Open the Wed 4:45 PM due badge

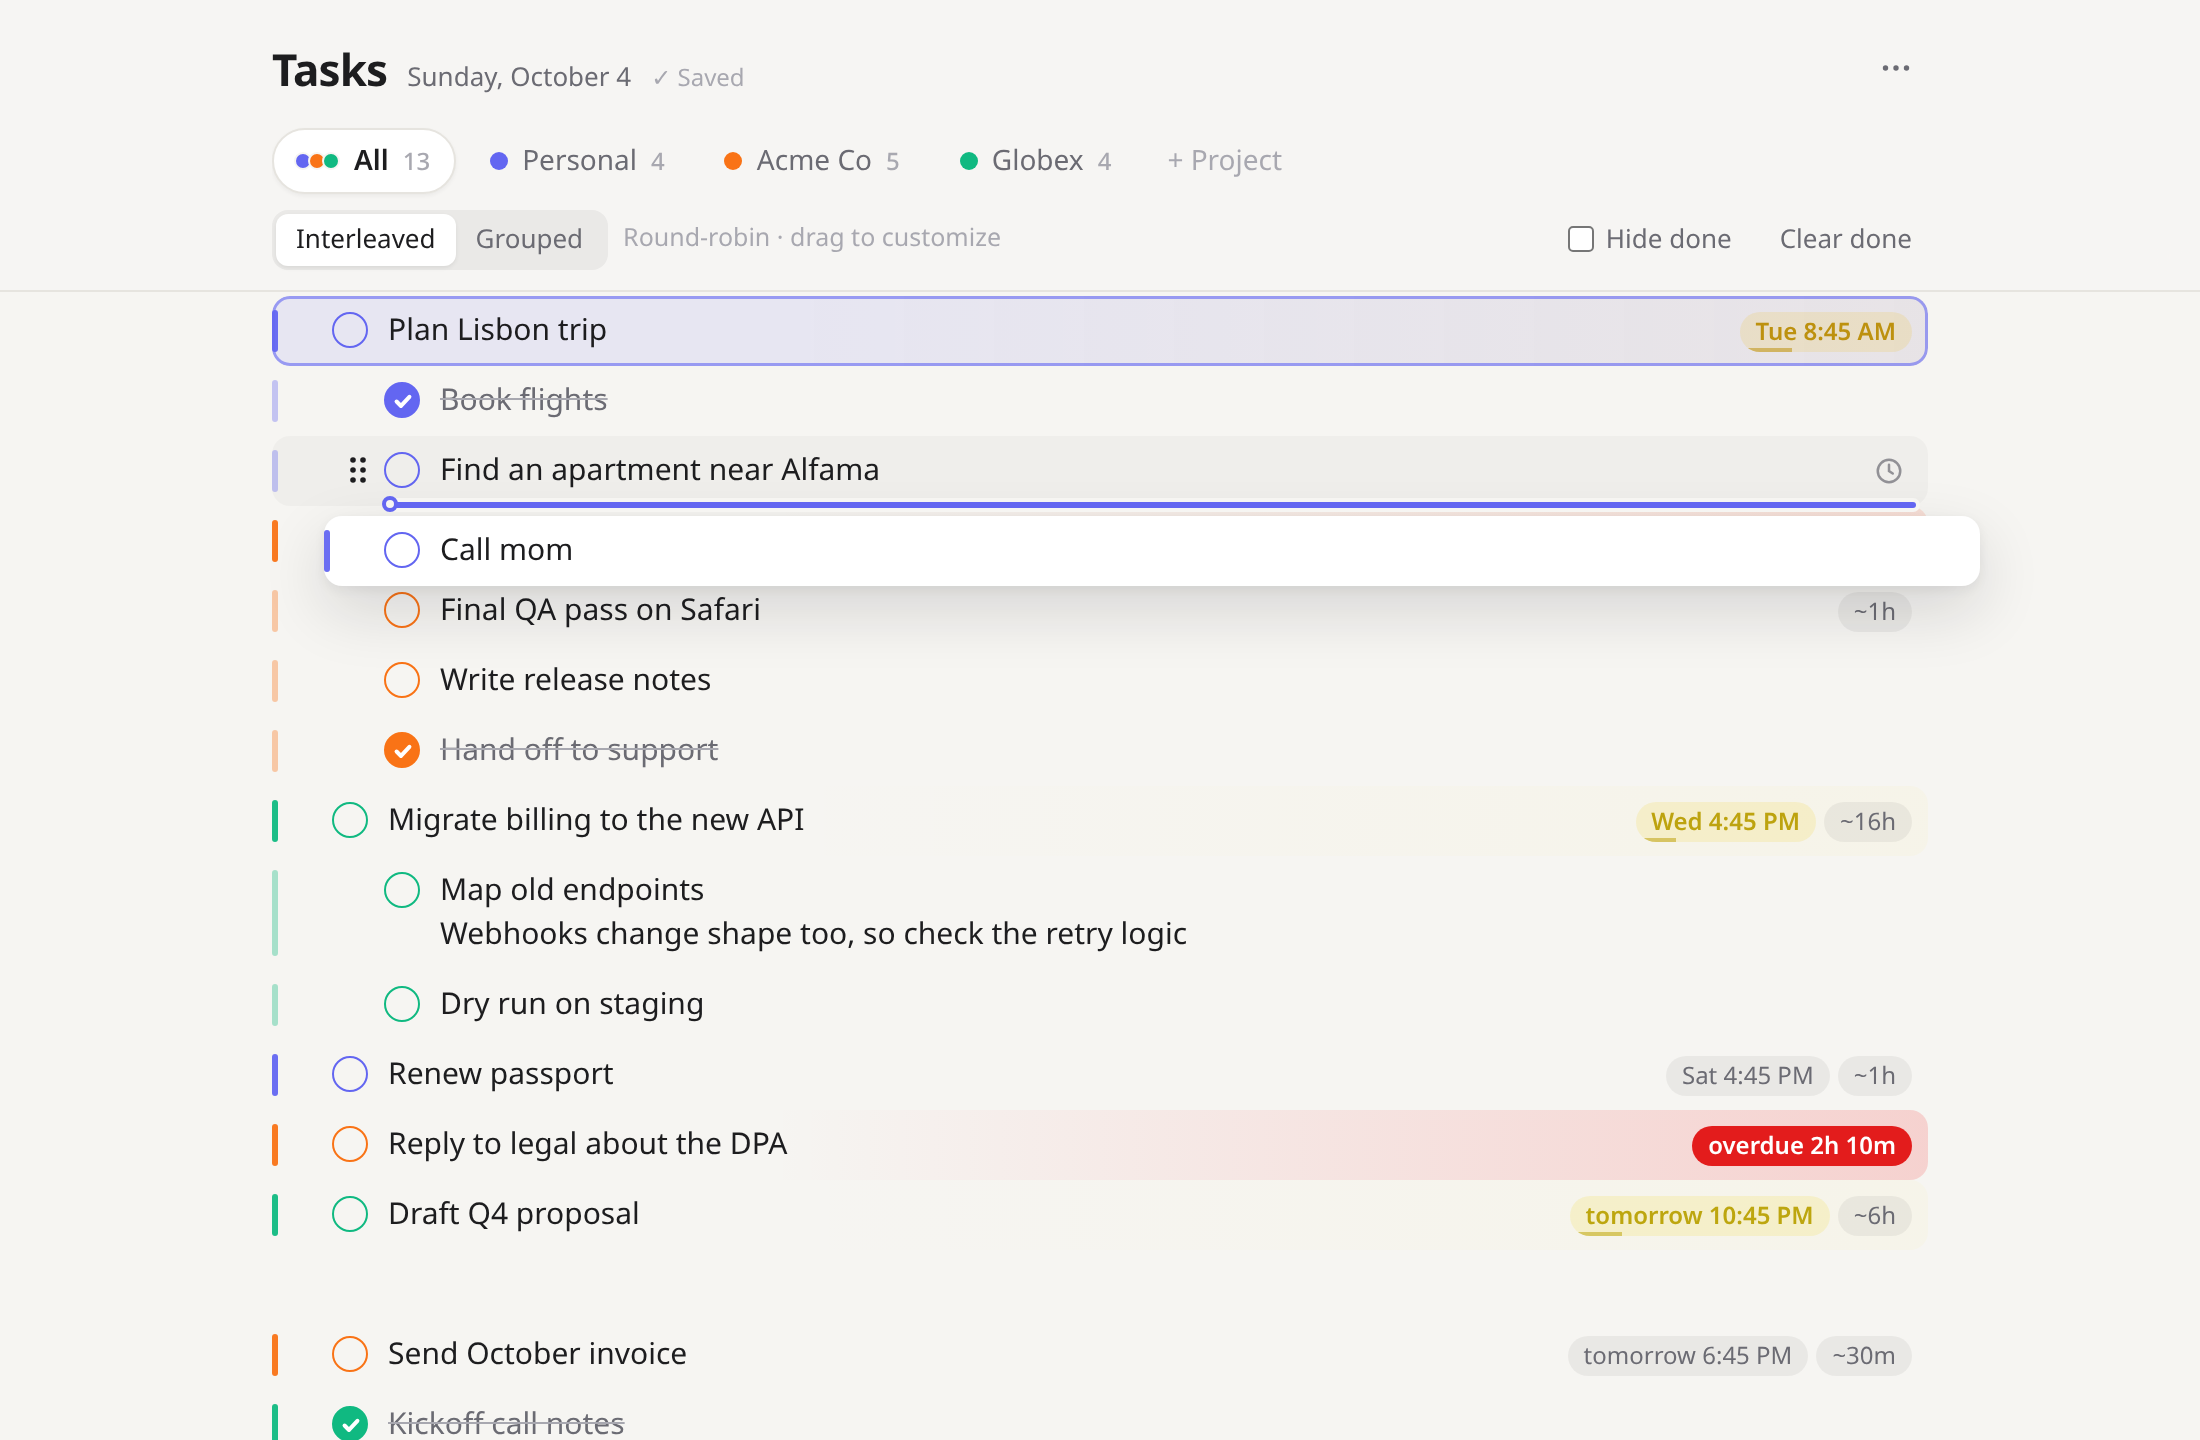pos(1725,822)
